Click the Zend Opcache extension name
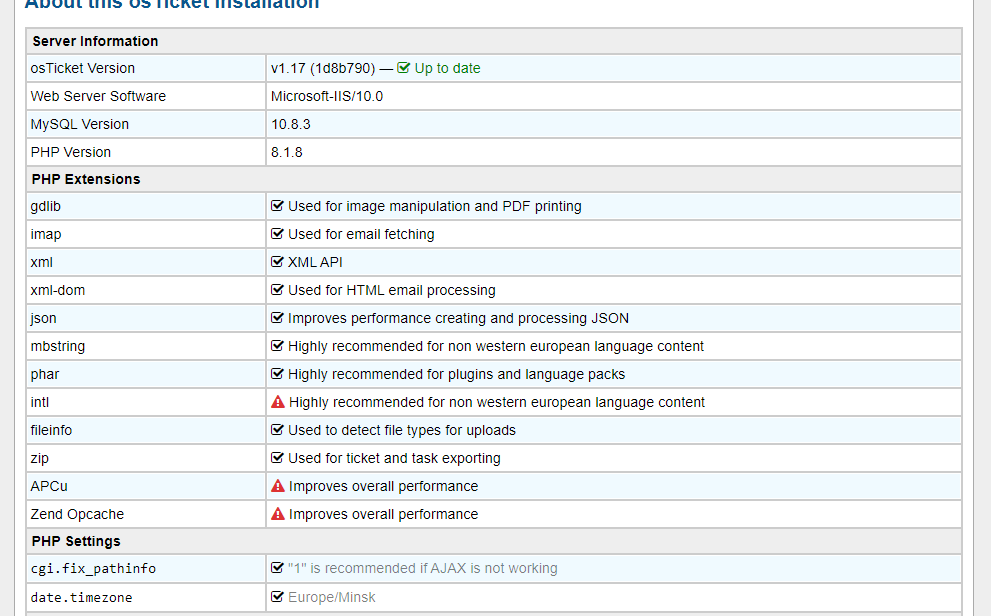 coord(77,514)
